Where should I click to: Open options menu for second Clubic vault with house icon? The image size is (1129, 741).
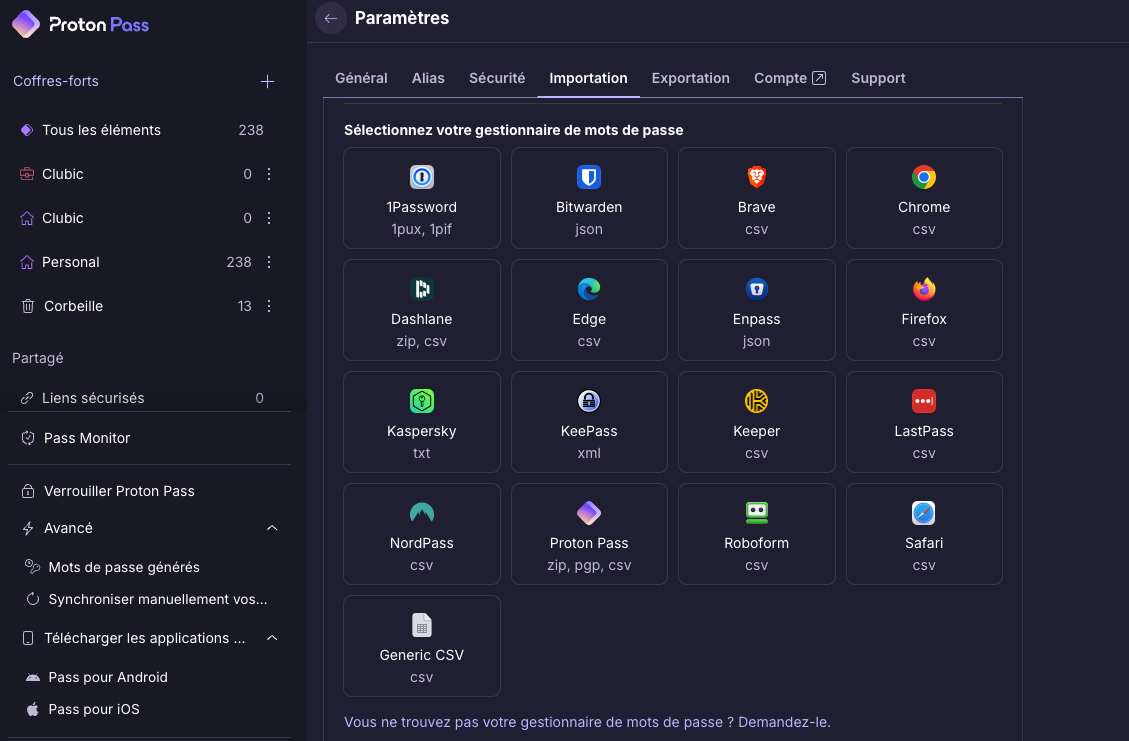tap(269, 218)
